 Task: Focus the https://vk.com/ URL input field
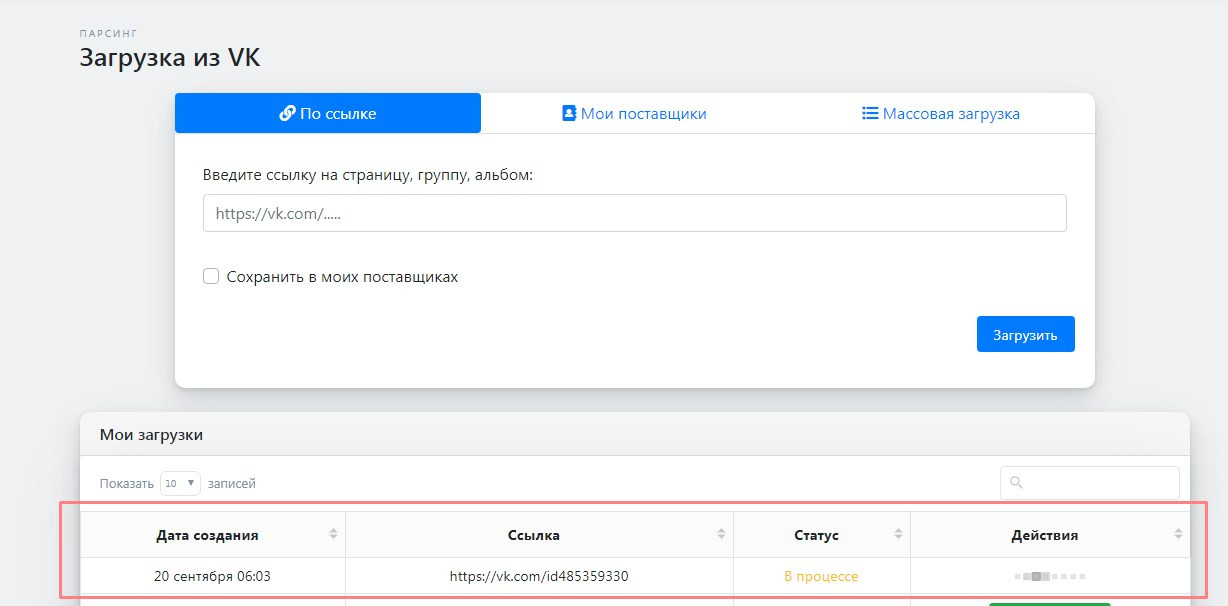(634, 213)
